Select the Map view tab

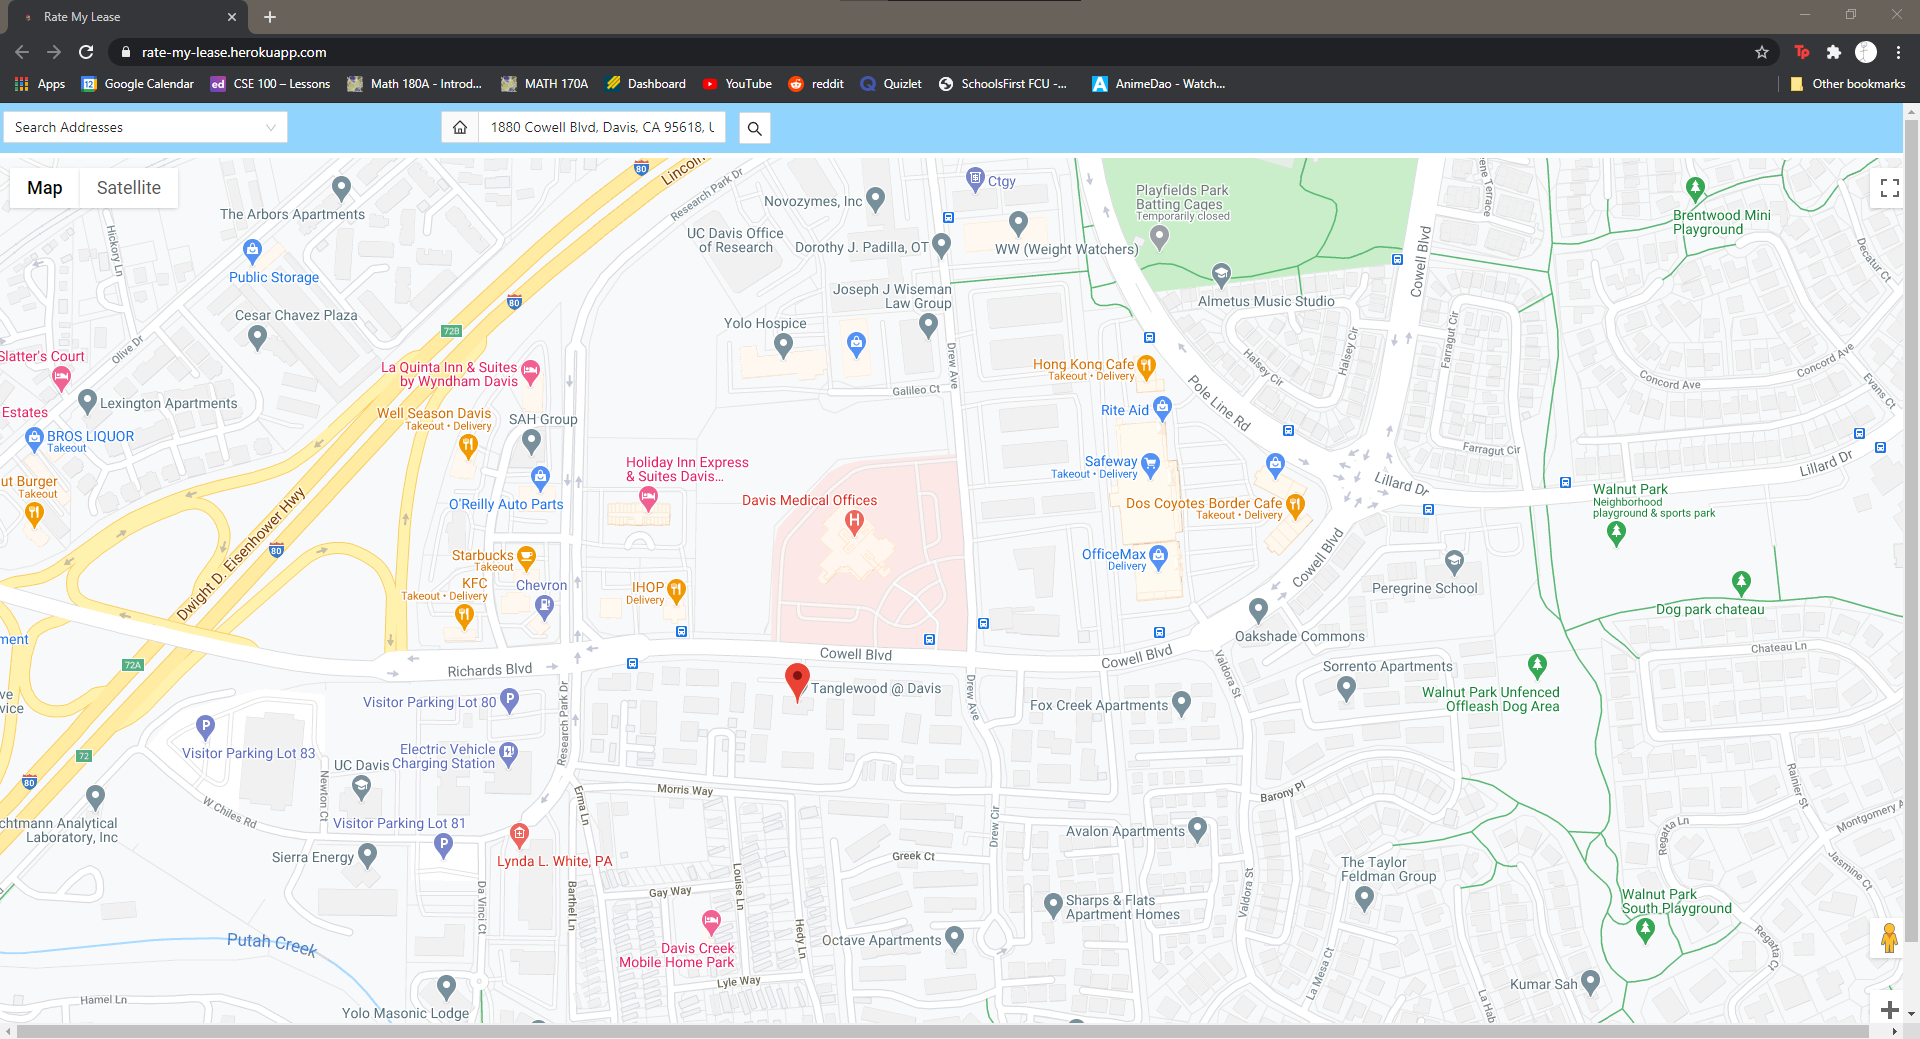[x=45, y=188]
